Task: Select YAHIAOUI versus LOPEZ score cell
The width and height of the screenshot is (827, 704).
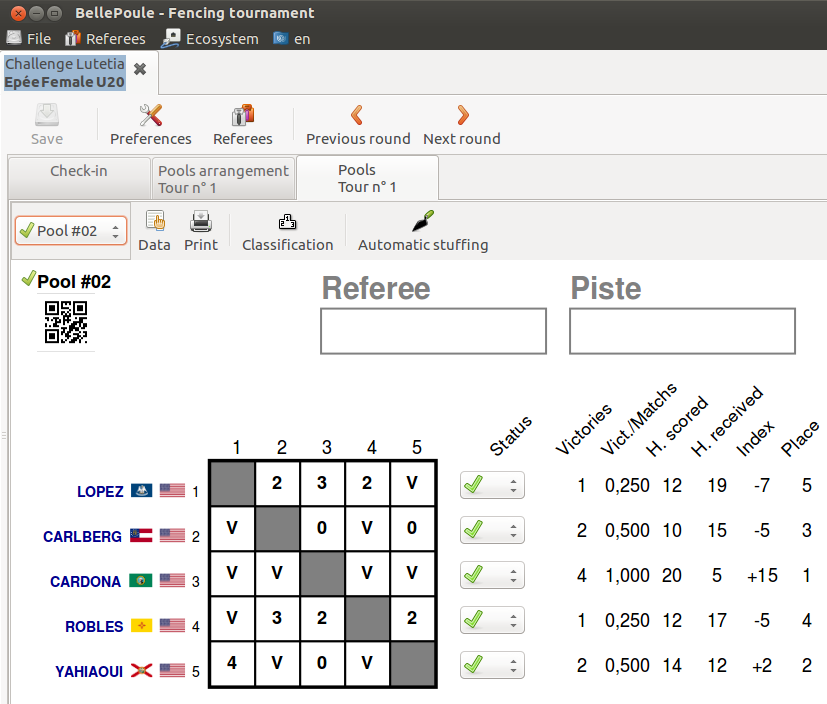Action: (232, 663)
